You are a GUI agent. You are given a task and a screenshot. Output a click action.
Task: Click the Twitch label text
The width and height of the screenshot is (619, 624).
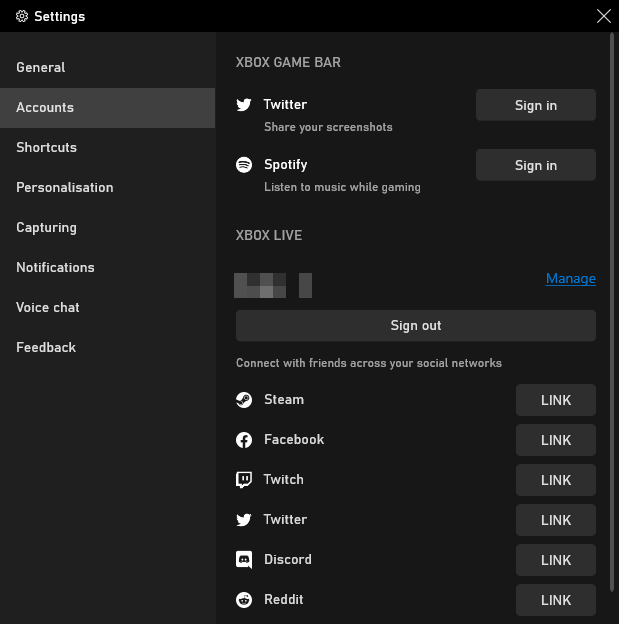(x=283, y=480)
